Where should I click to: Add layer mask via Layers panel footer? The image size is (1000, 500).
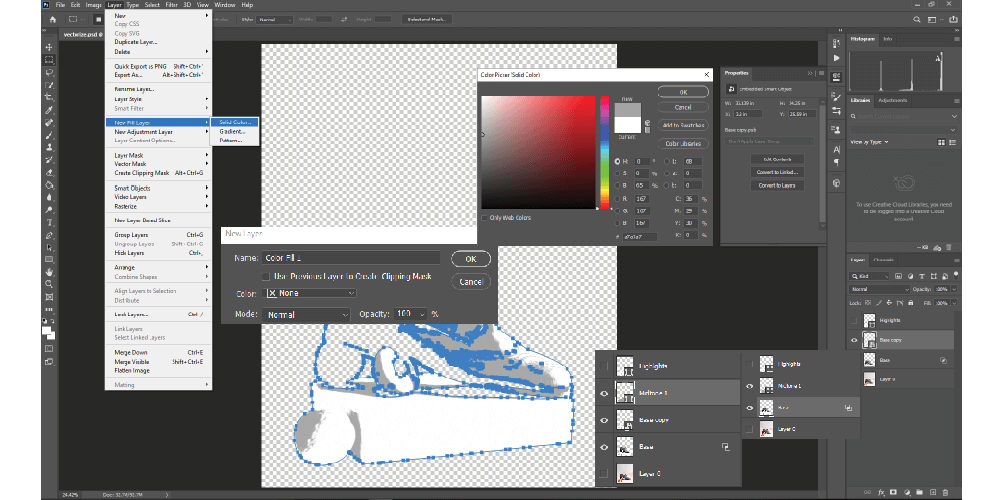point(893,492)
